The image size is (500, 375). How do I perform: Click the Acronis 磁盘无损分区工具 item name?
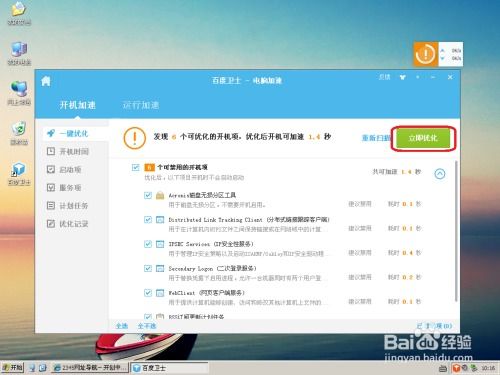pos(202,195)
